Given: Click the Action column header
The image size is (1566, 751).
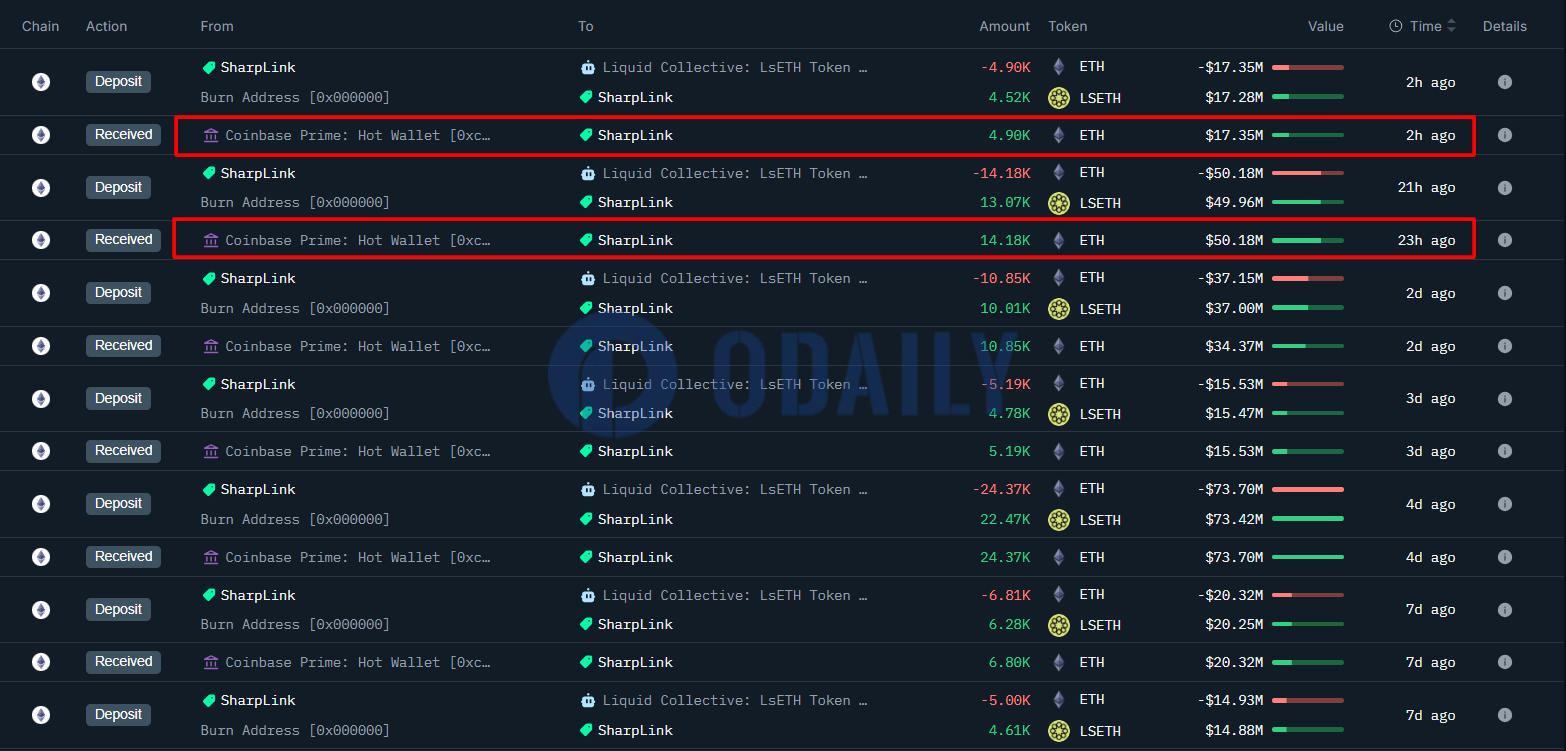Looking at the screenshot, I should tap(107, 26).
